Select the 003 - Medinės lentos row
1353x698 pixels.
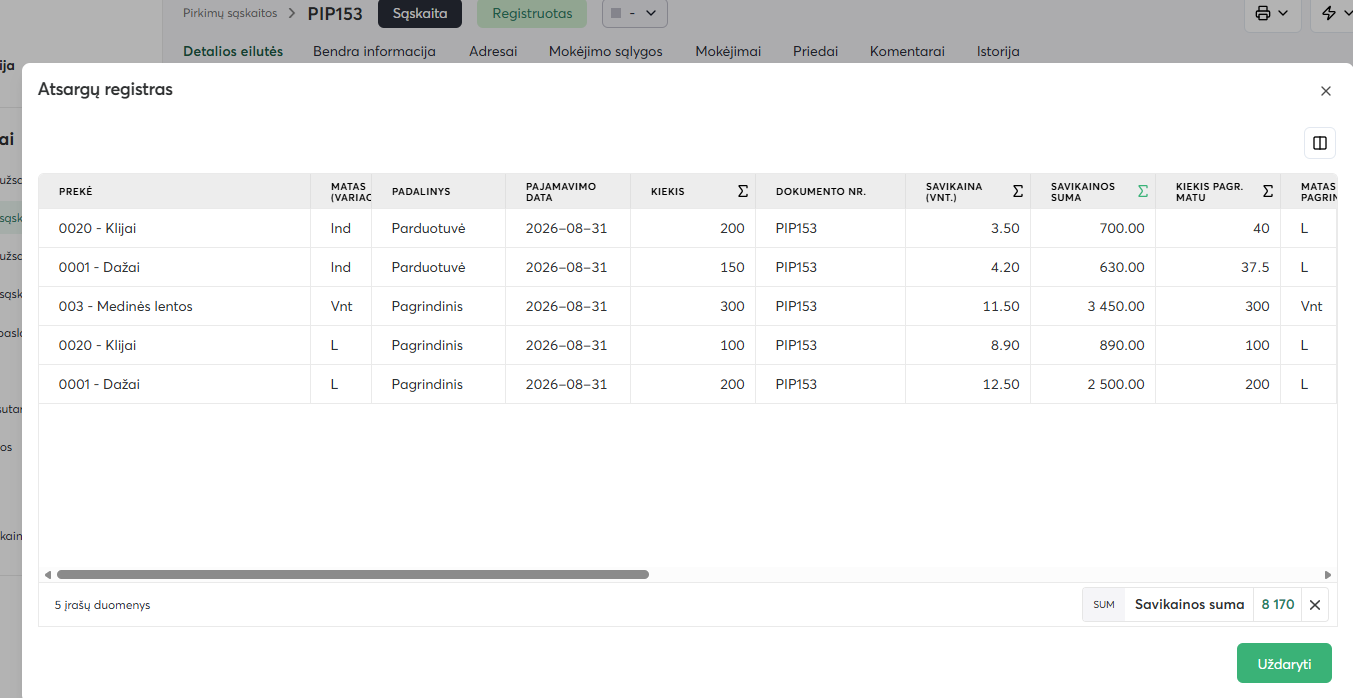click(687, 306)
